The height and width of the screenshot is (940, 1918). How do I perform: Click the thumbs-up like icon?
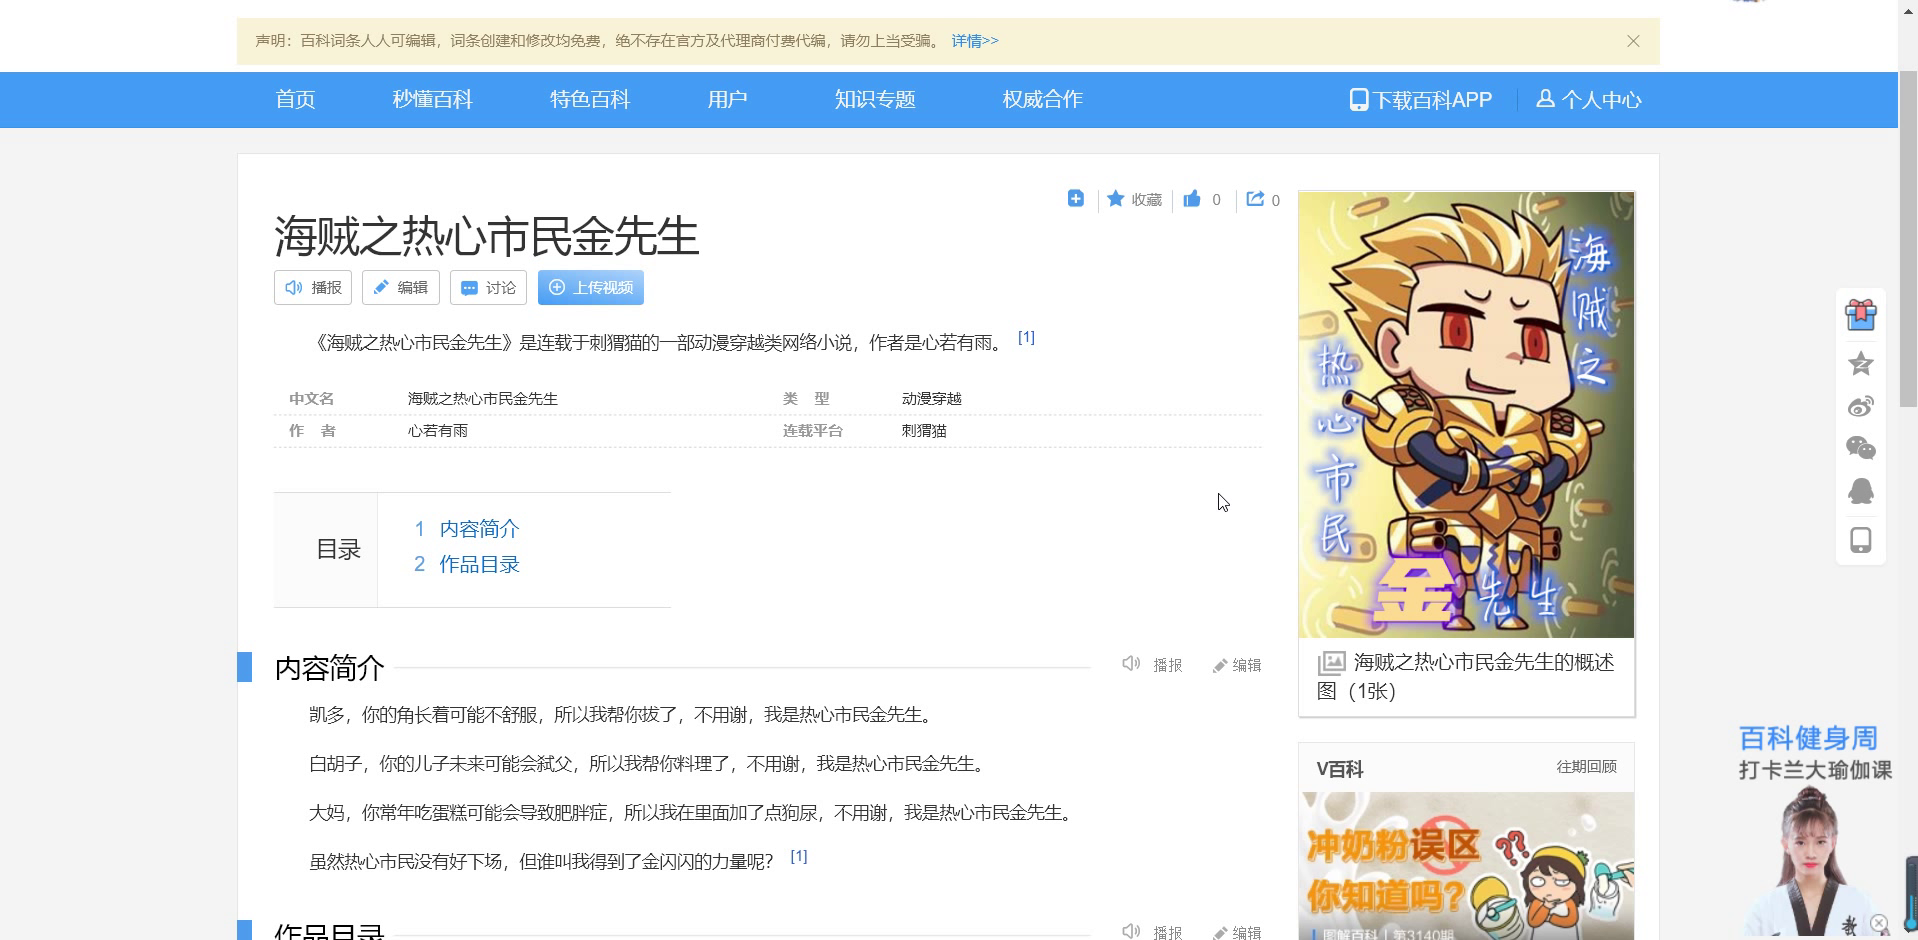1191,199
